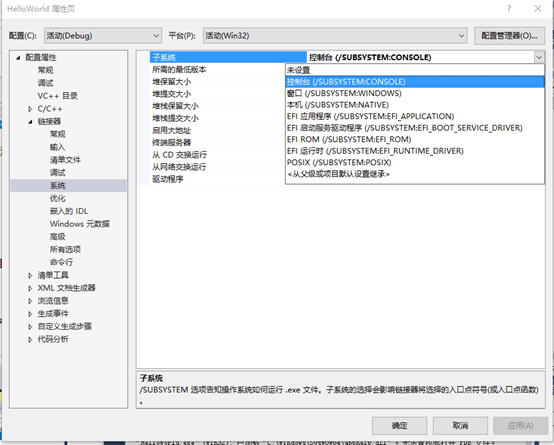Expand the C/C++ tree node
Viewport: 554px width, 445px height.
(30, 109)
